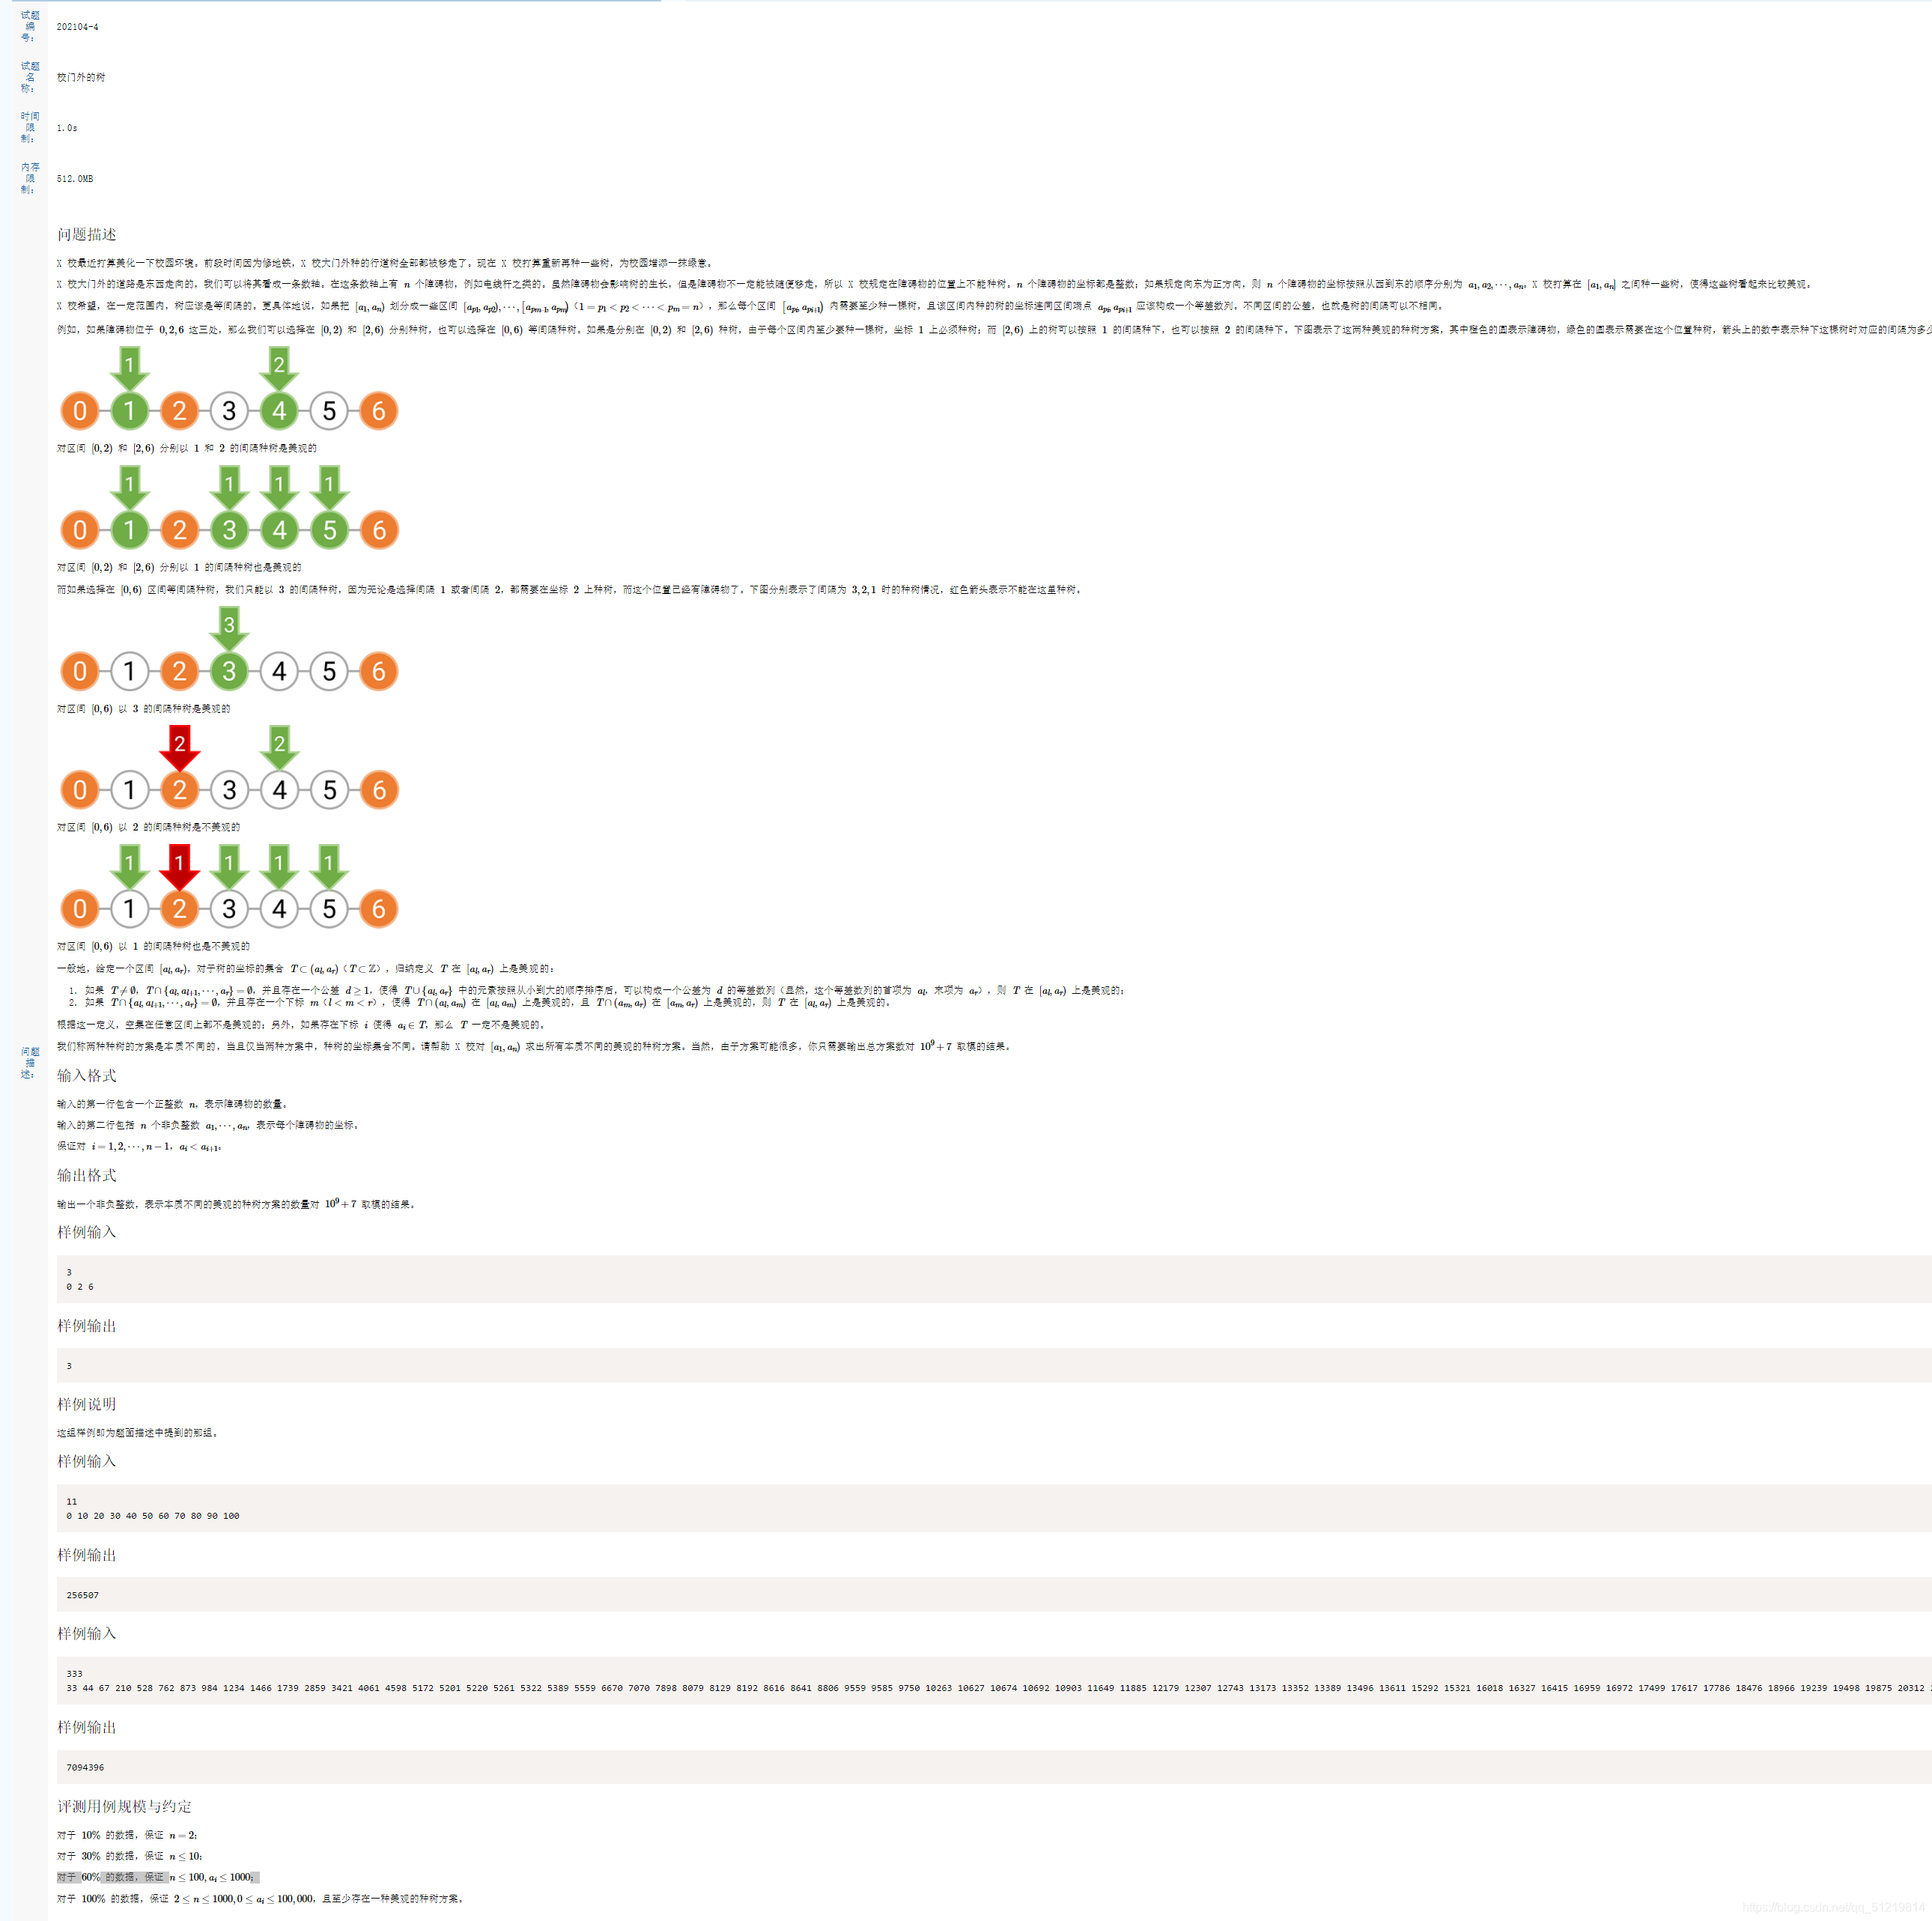Screen dimensions: 1932x1921
Task: Click the problem ID value 202104-4
Action: click(x=77, y=27)
